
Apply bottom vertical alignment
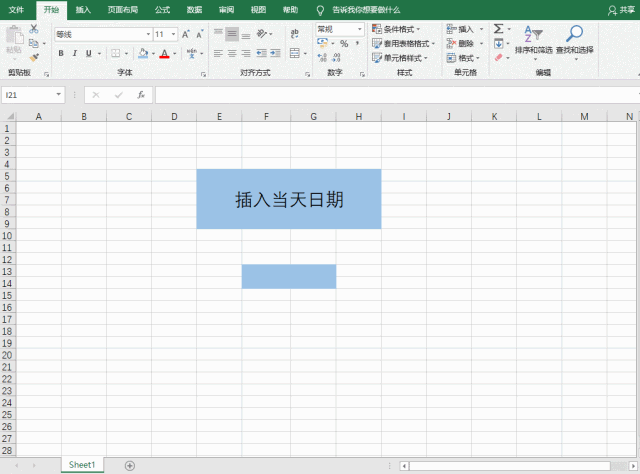point(246,33)
